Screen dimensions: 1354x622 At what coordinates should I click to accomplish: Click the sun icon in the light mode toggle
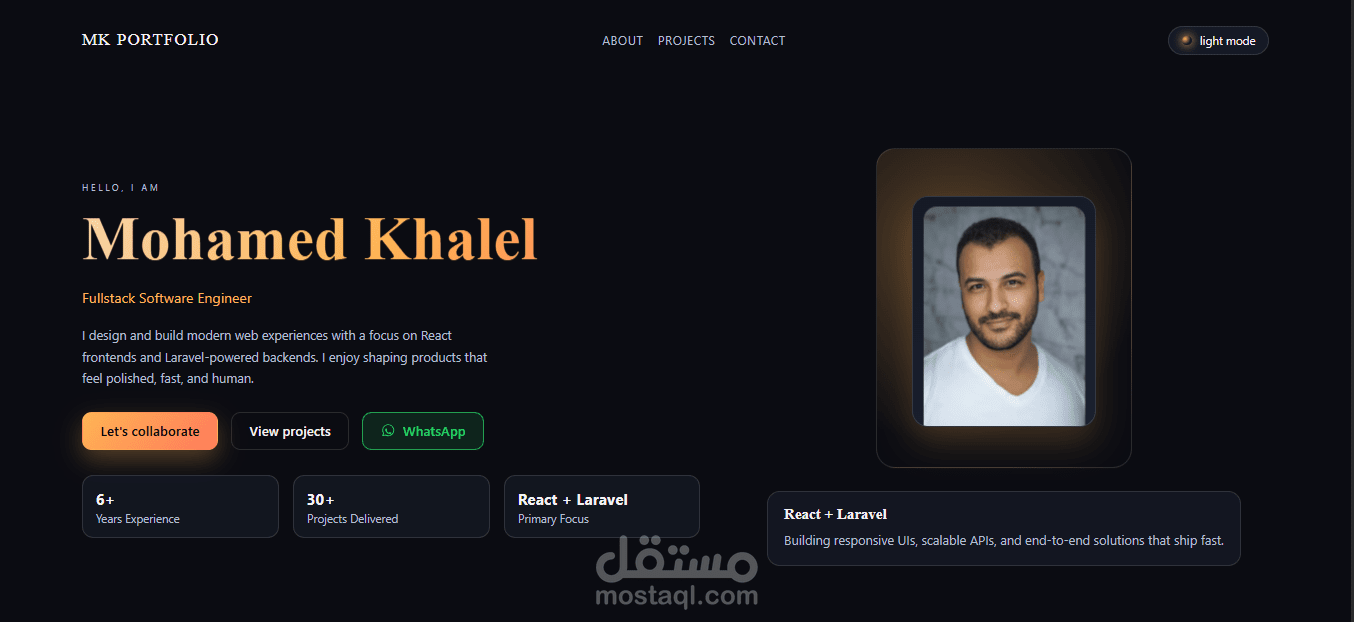coord(1187,41)
